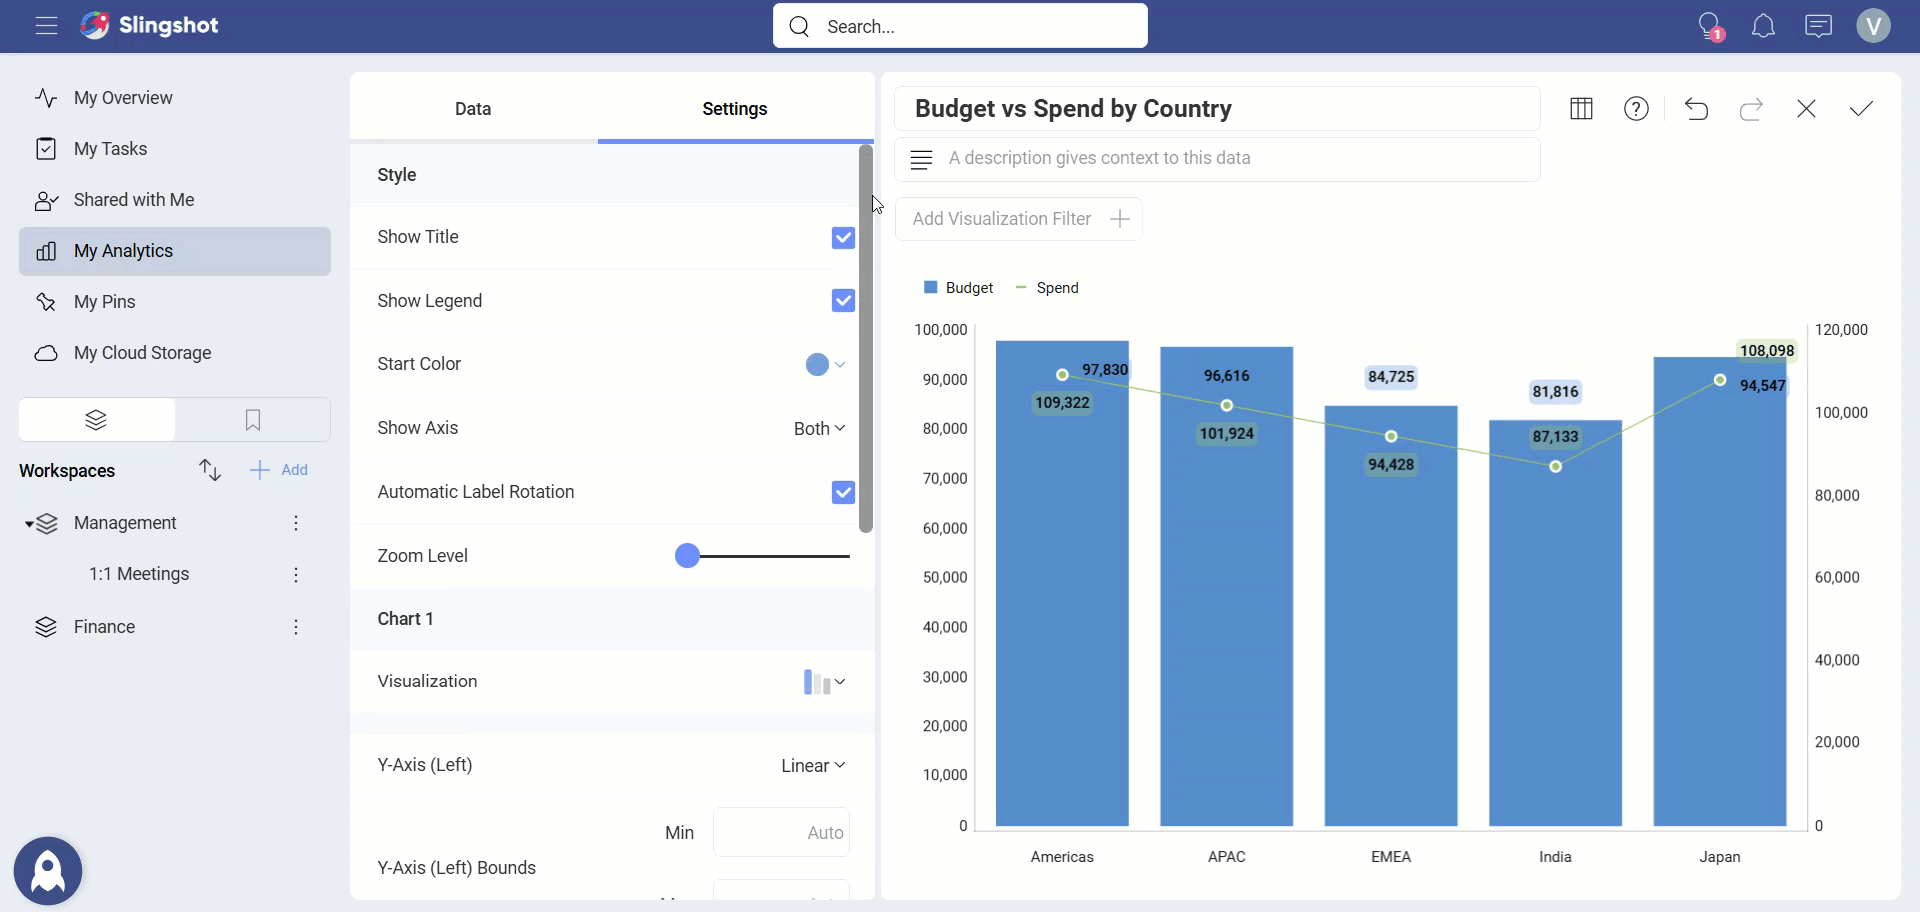Select My Overview in sidebar

[123, 98]
